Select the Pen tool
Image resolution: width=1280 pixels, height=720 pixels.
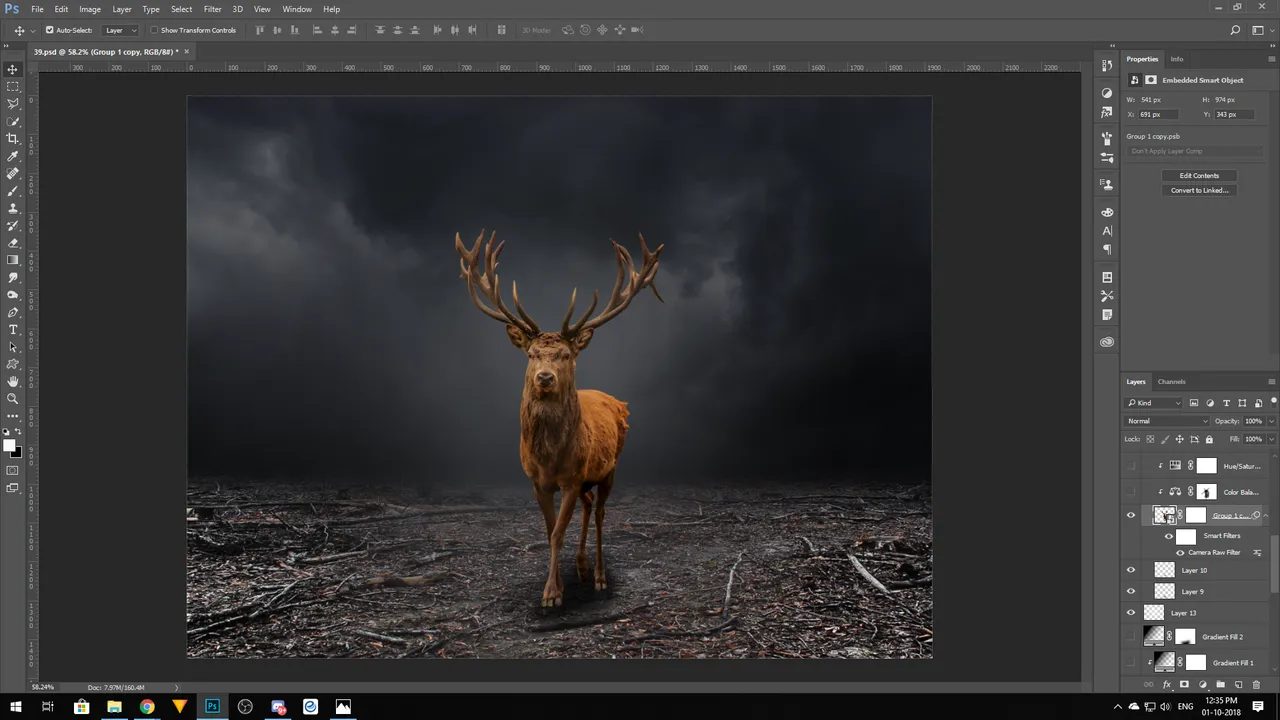(13, 312)
